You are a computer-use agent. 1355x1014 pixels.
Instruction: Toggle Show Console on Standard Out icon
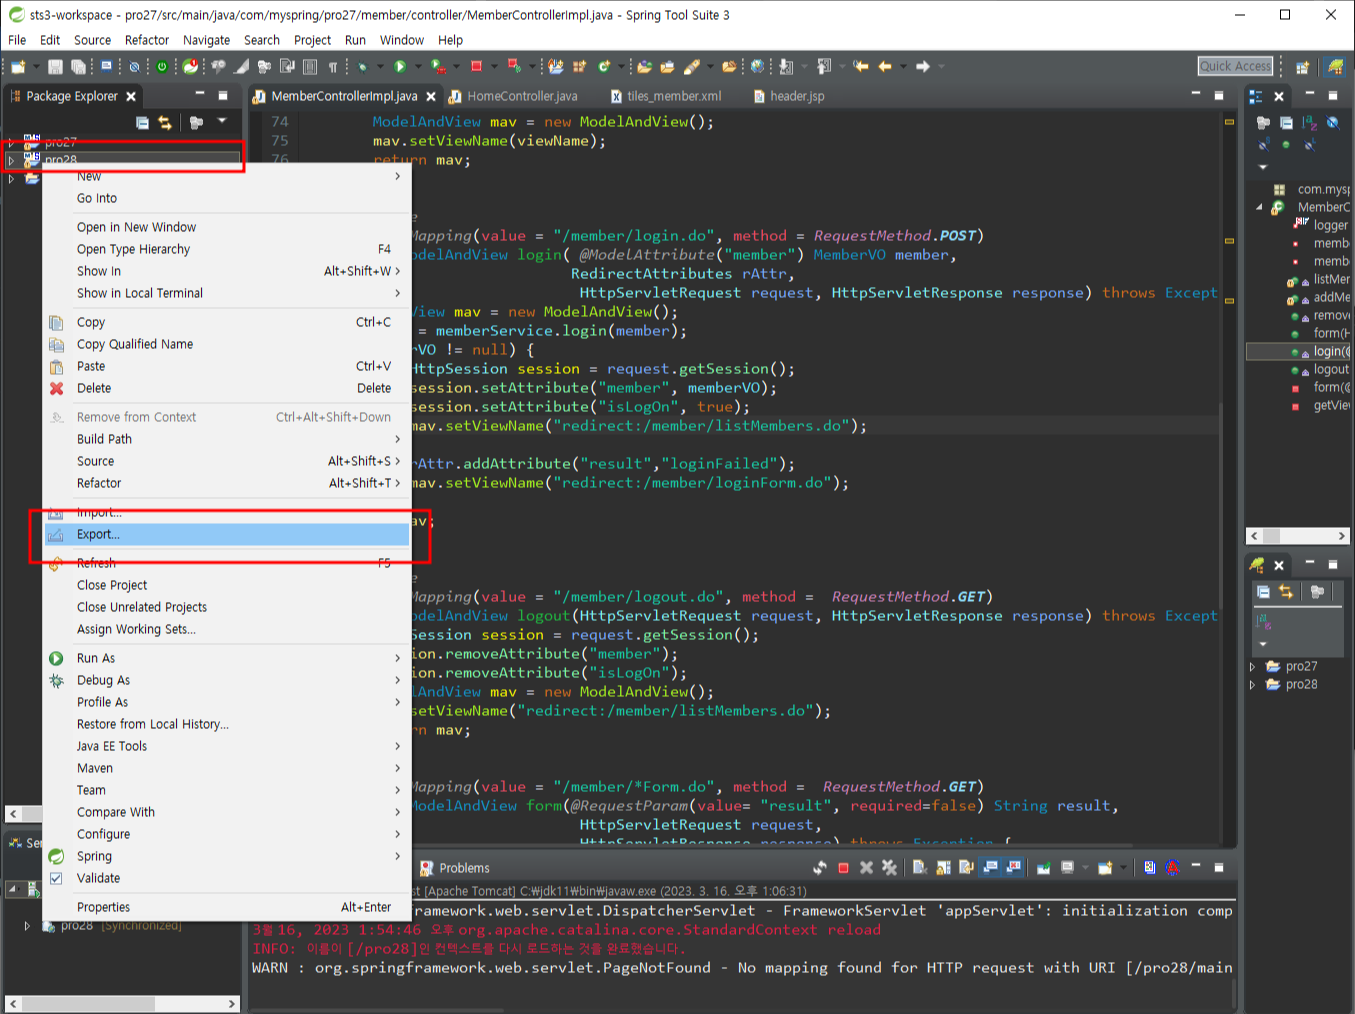point(990,868)
